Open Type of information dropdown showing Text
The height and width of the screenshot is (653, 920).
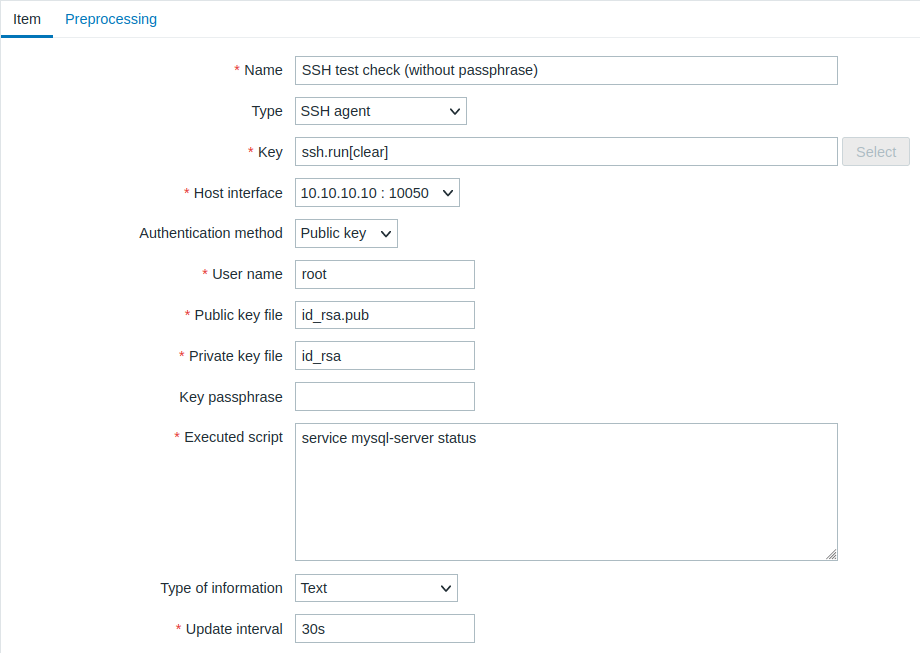[x=376, y=588]
